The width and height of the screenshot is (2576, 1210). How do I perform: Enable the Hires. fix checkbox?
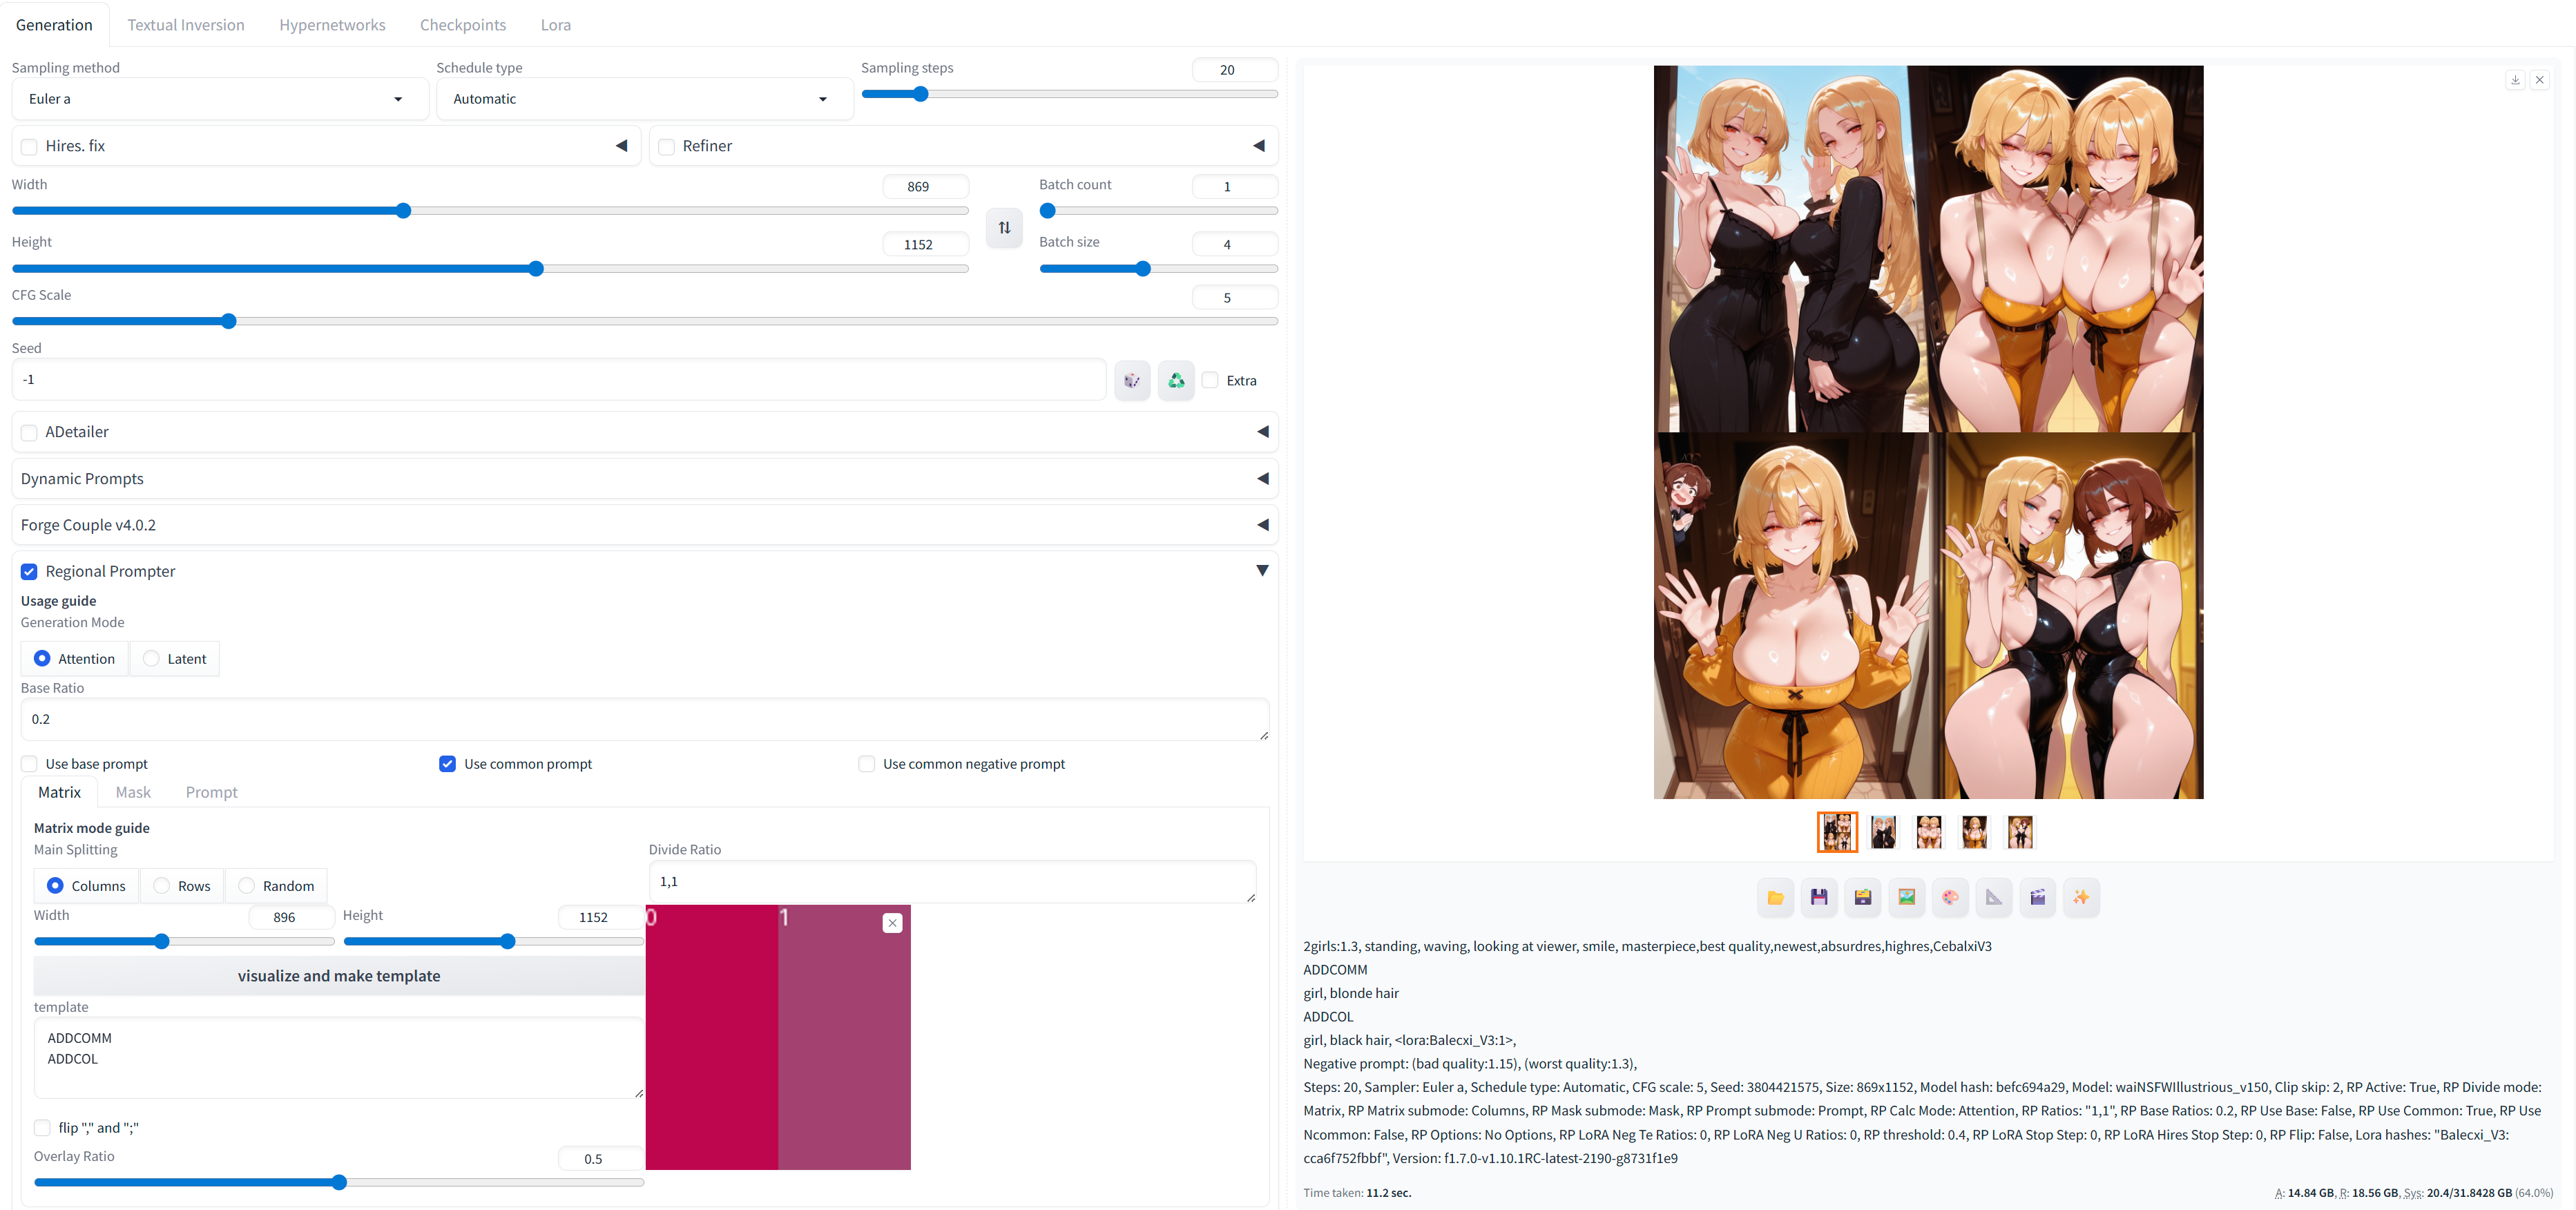pos(30,146)
